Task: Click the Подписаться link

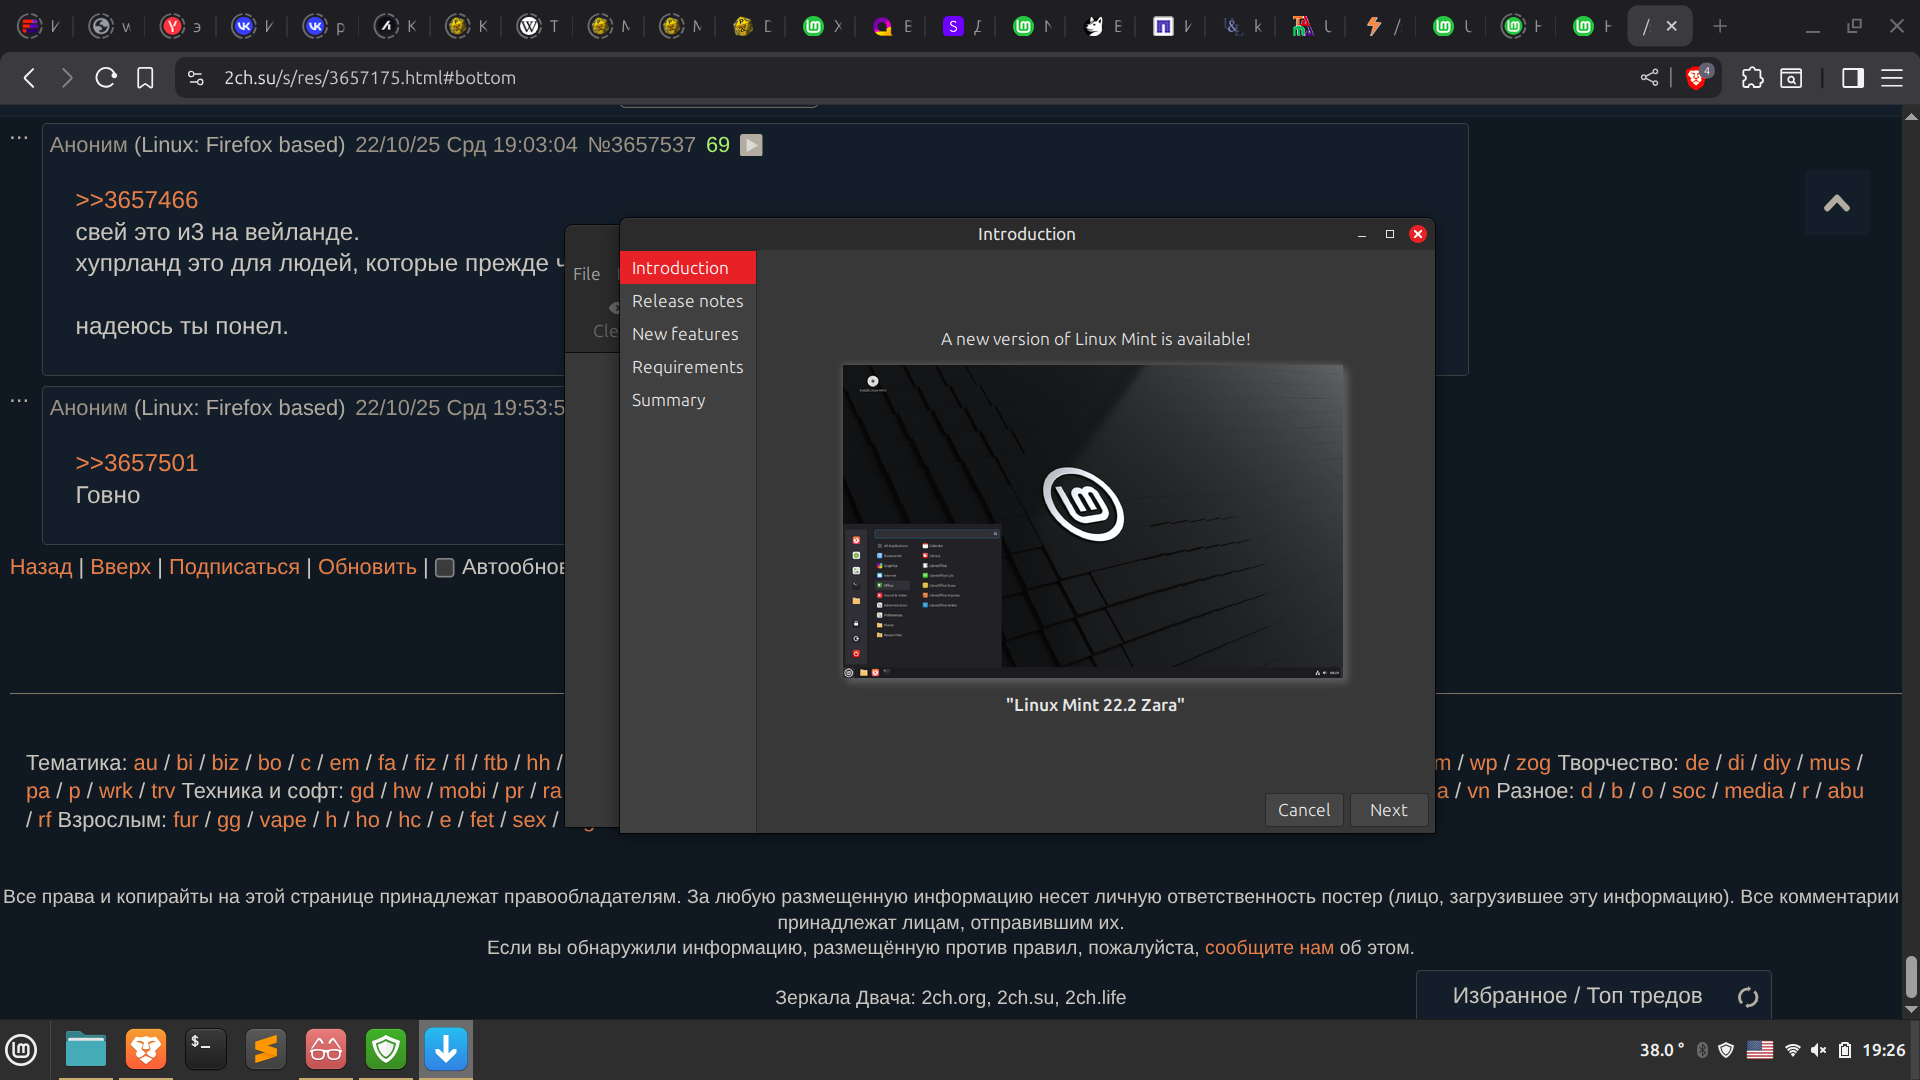Action: click(234, 567)
